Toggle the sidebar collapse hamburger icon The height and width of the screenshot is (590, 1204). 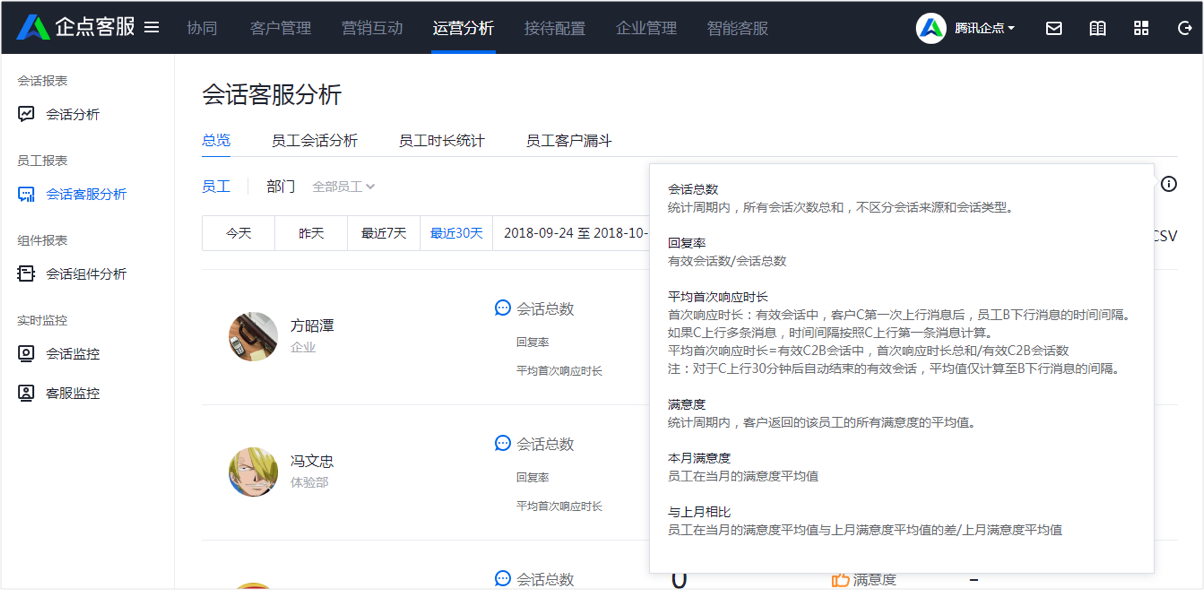tap(152, 27)
